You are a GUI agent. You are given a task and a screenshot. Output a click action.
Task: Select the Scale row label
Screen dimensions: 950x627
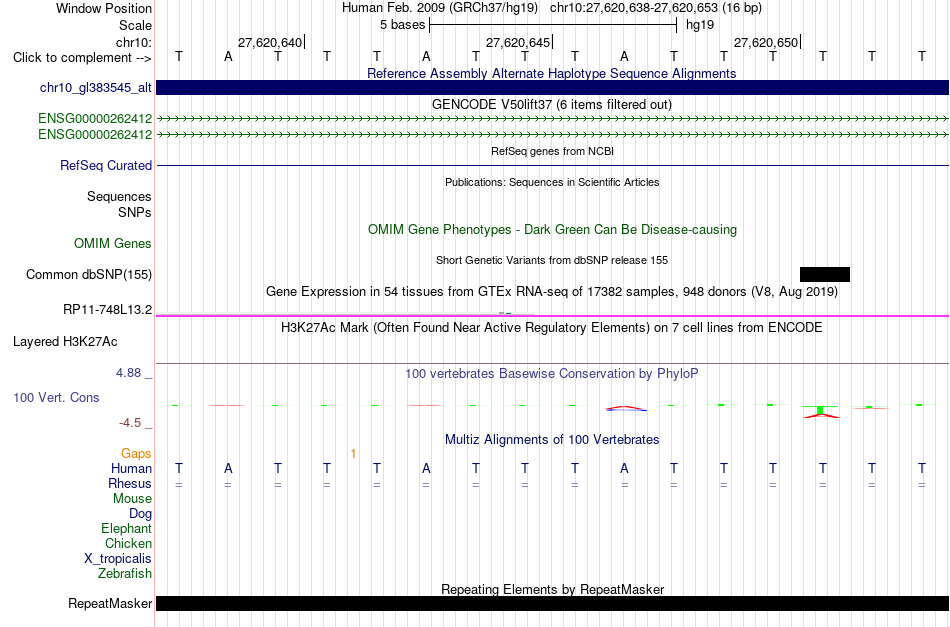135,25
